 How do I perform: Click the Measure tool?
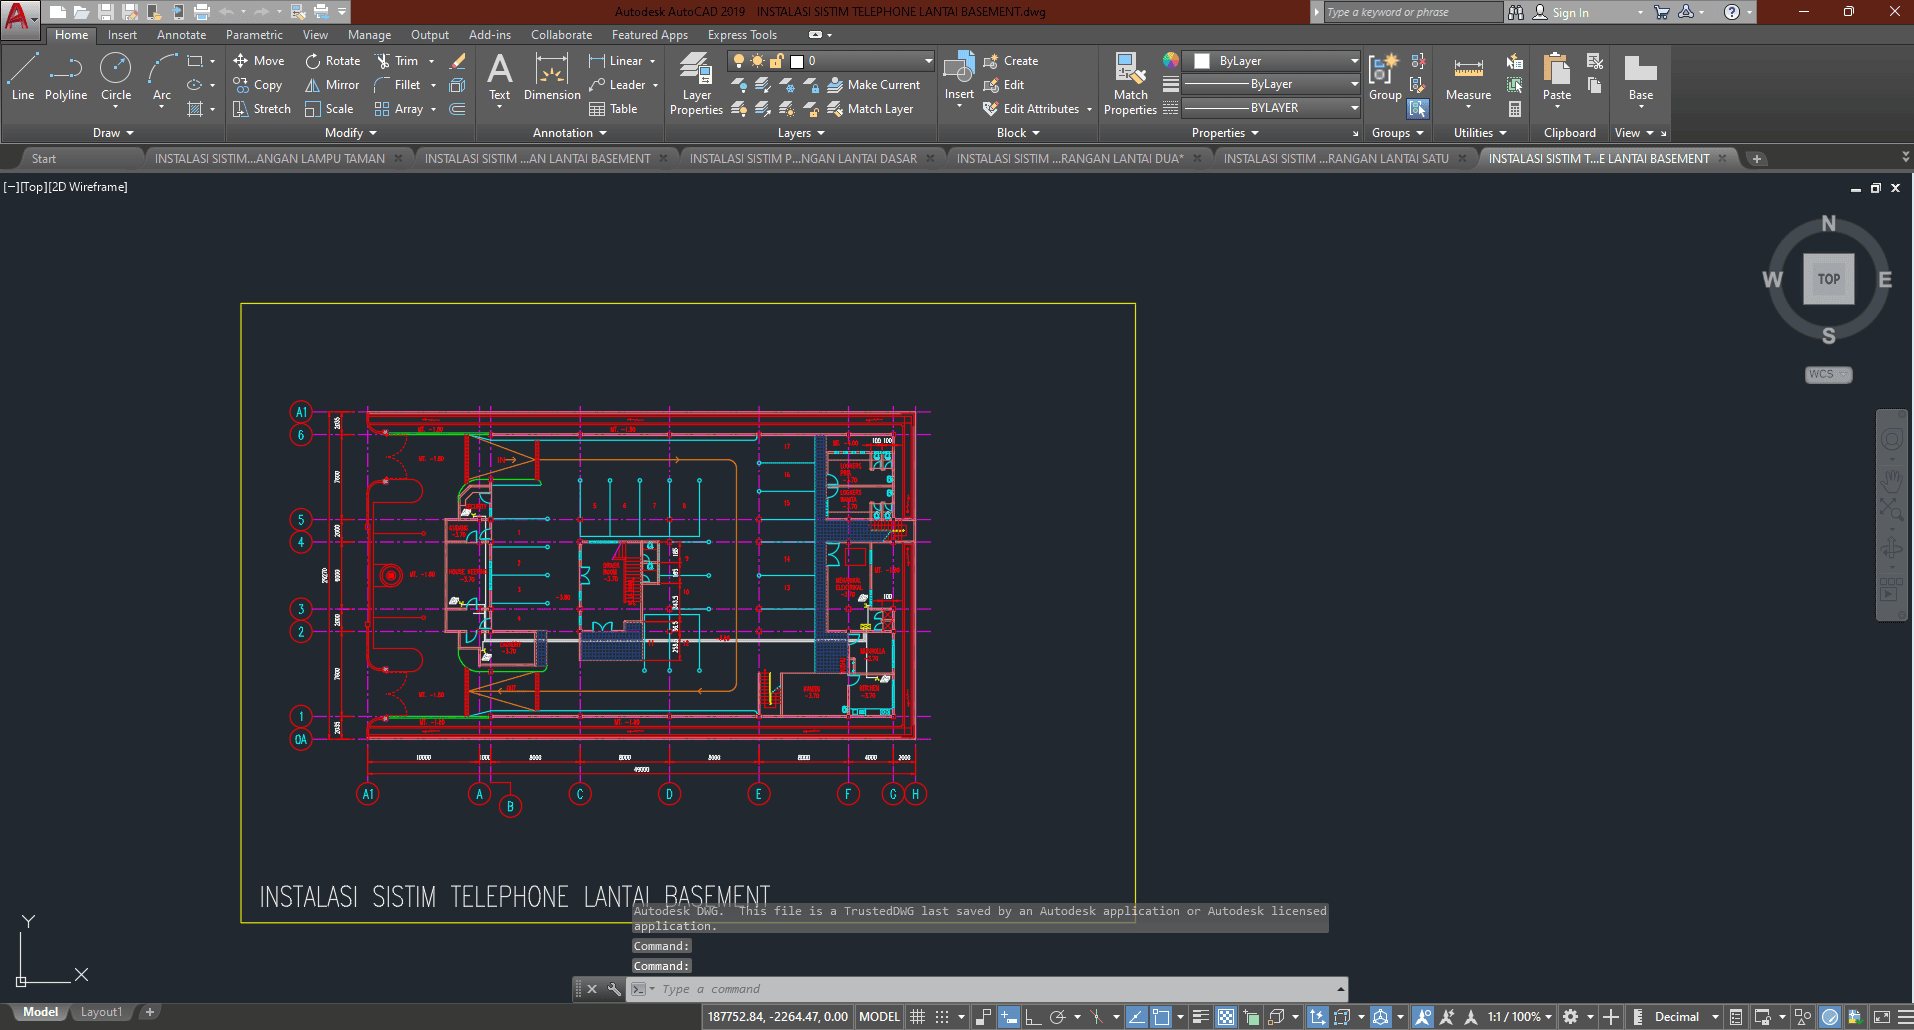[x=1468, y=78]
